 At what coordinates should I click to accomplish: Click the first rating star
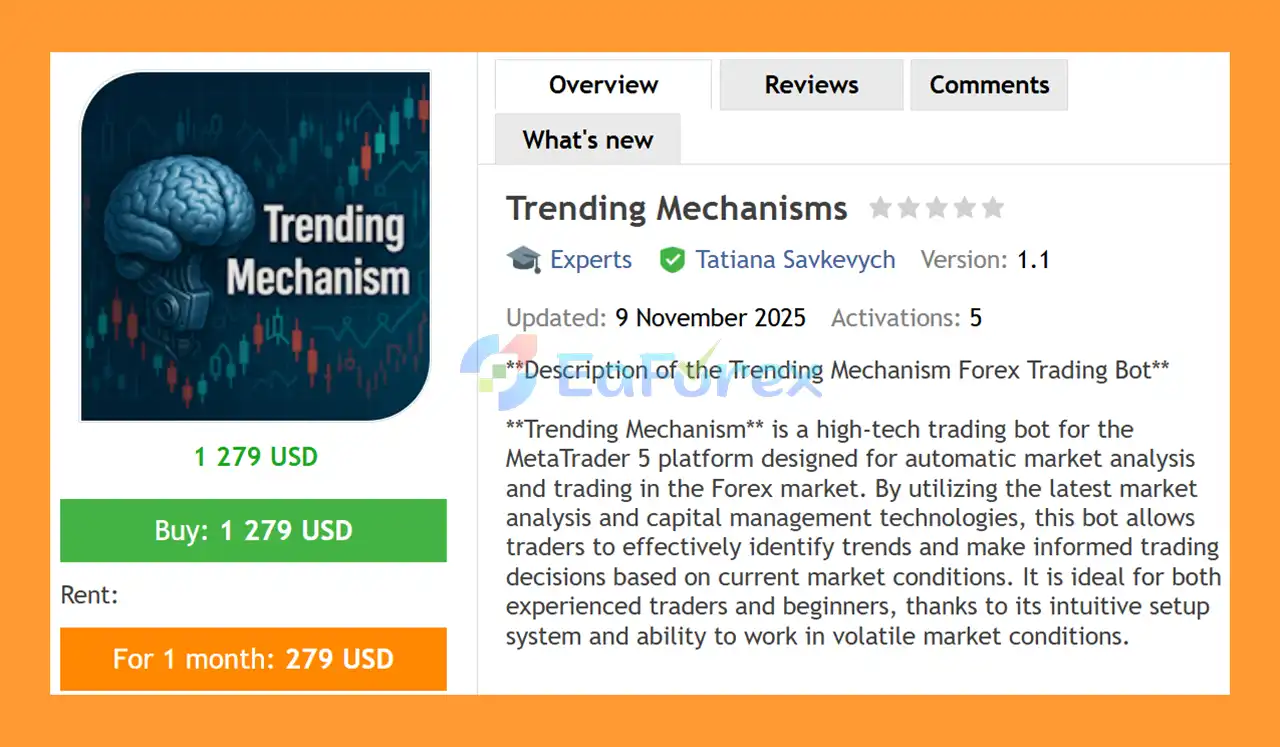880,208
